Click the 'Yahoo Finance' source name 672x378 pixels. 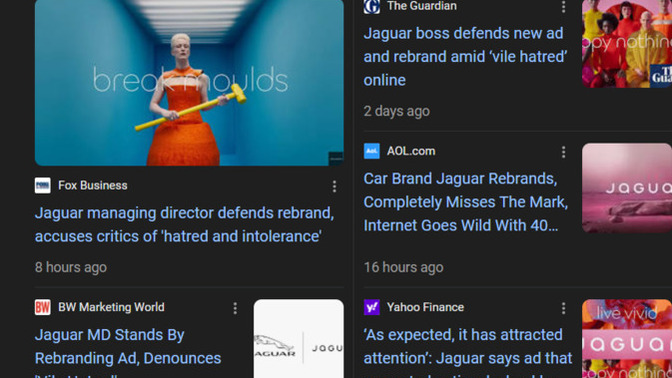[425, 307]
